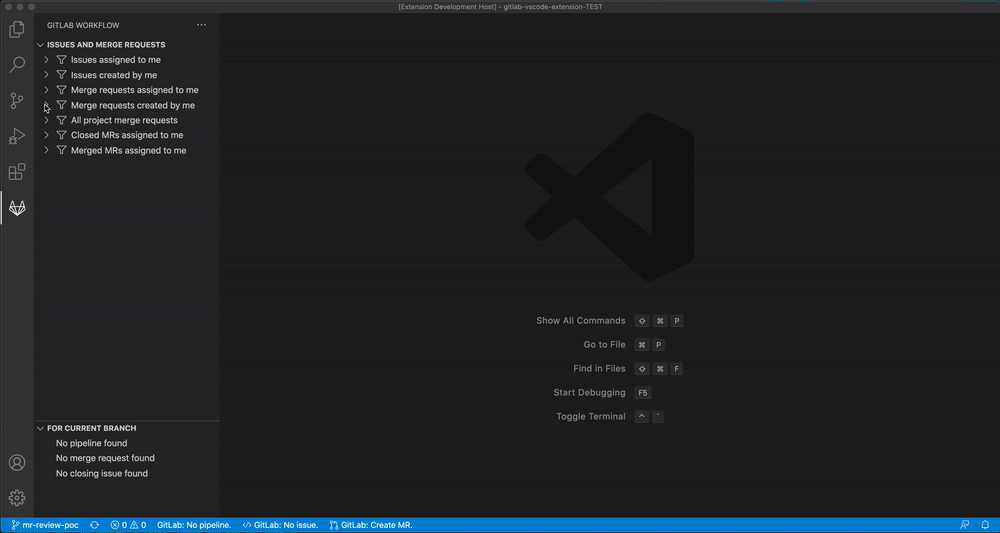Click the F5 key hint
The height and width of the screenshot is (533, 1000).
click(x=642, y=393)
